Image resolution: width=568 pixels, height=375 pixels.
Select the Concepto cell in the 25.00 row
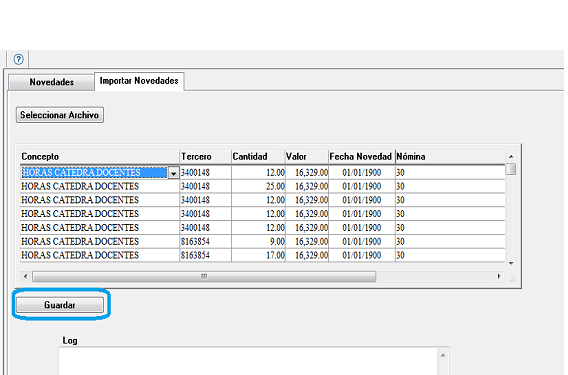click(x=100, y=186)
